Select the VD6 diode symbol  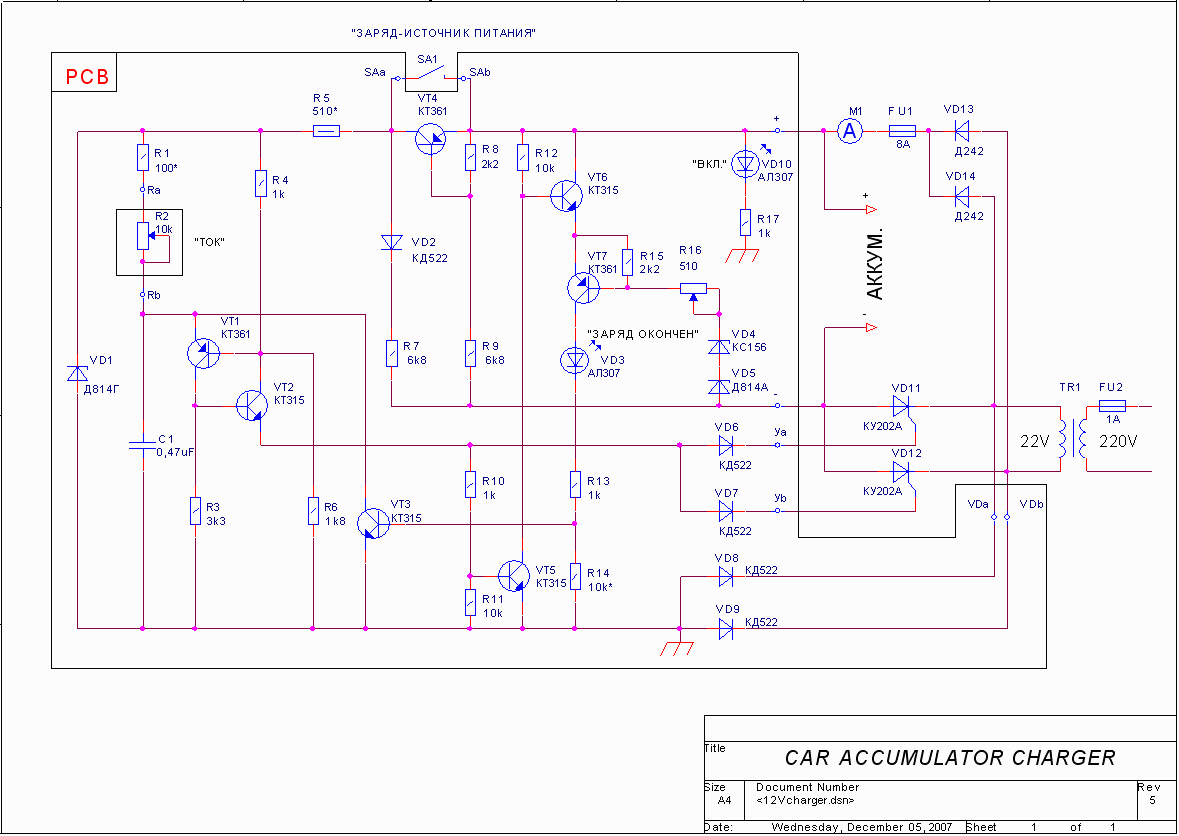point(726,445)
